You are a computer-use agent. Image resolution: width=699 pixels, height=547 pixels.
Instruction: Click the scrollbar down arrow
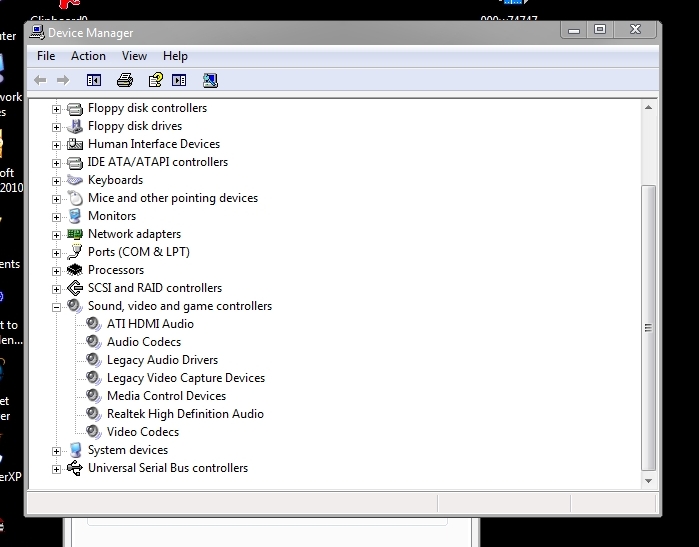(648, 481)
